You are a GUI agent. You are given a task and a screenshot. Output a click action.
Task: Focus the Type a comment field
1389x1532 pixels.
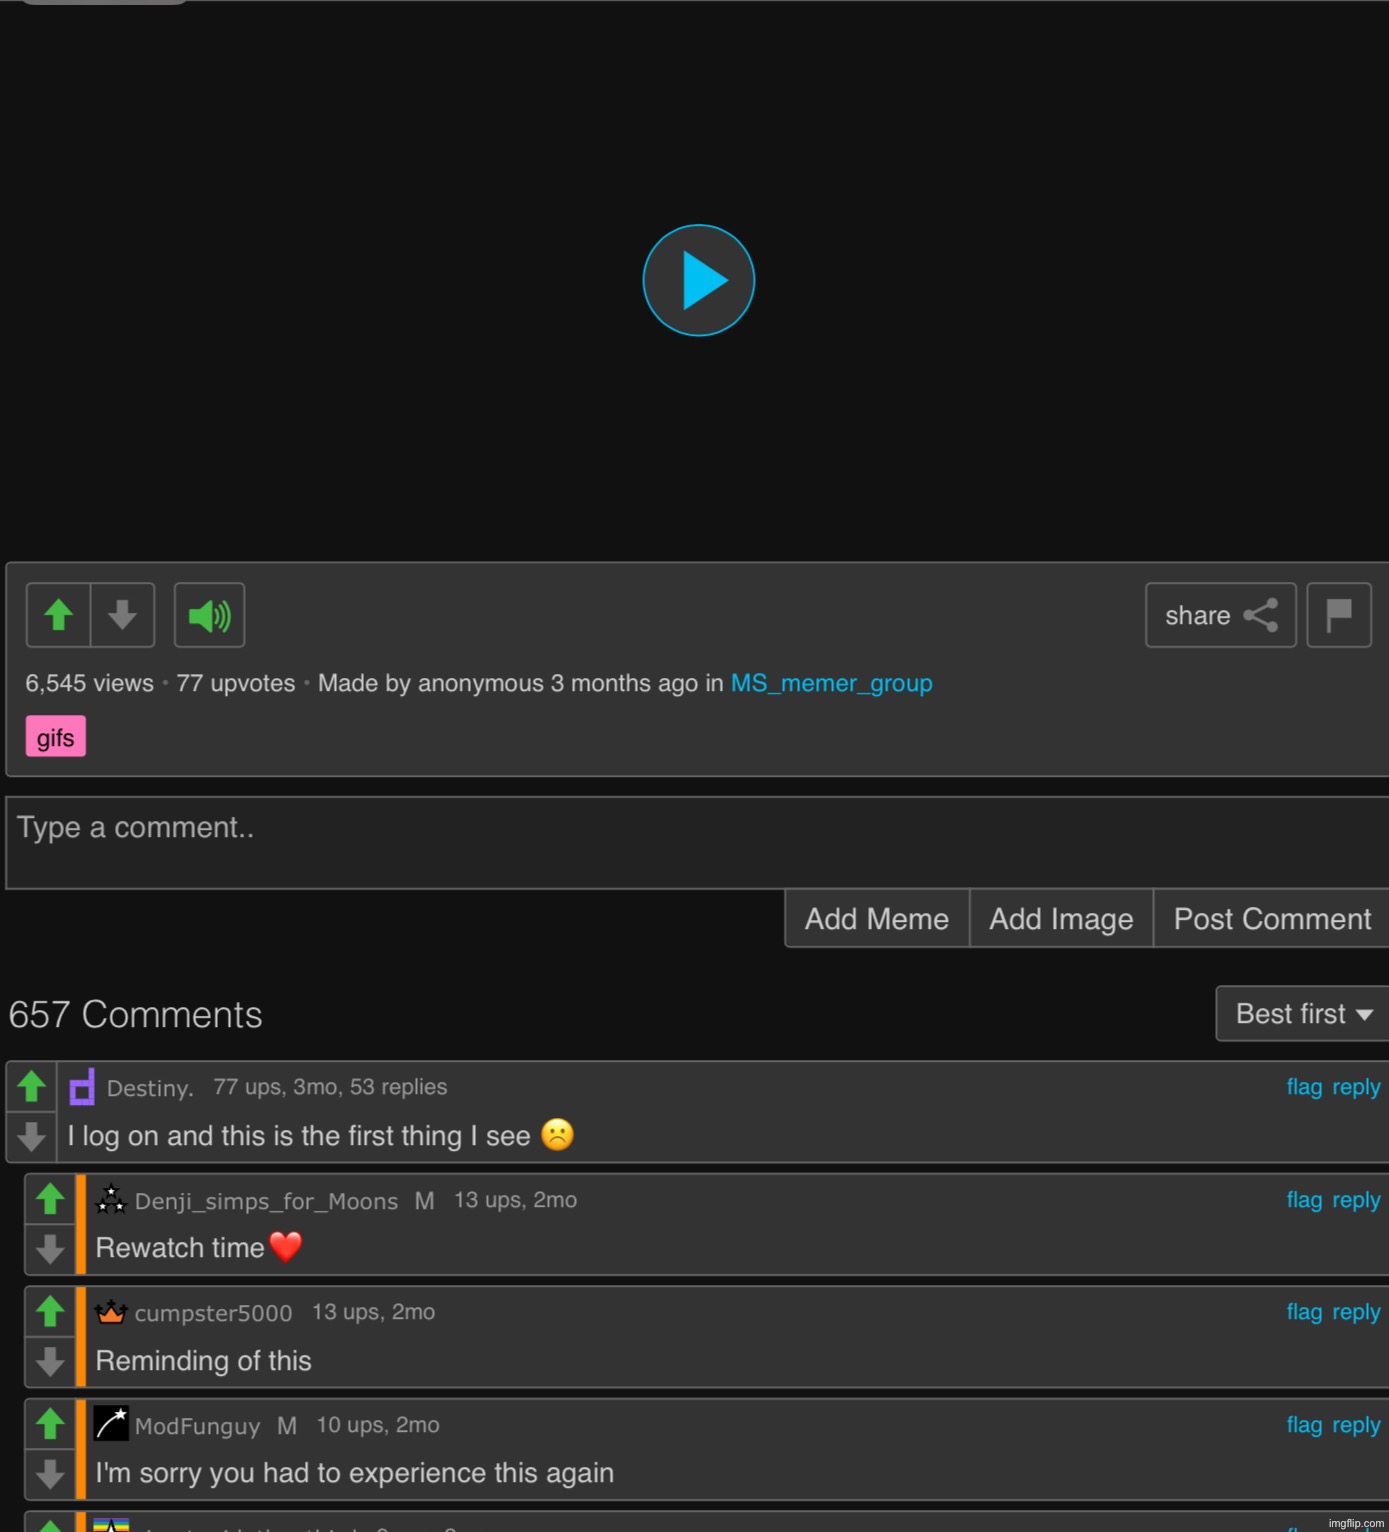[x=696, y=842]
